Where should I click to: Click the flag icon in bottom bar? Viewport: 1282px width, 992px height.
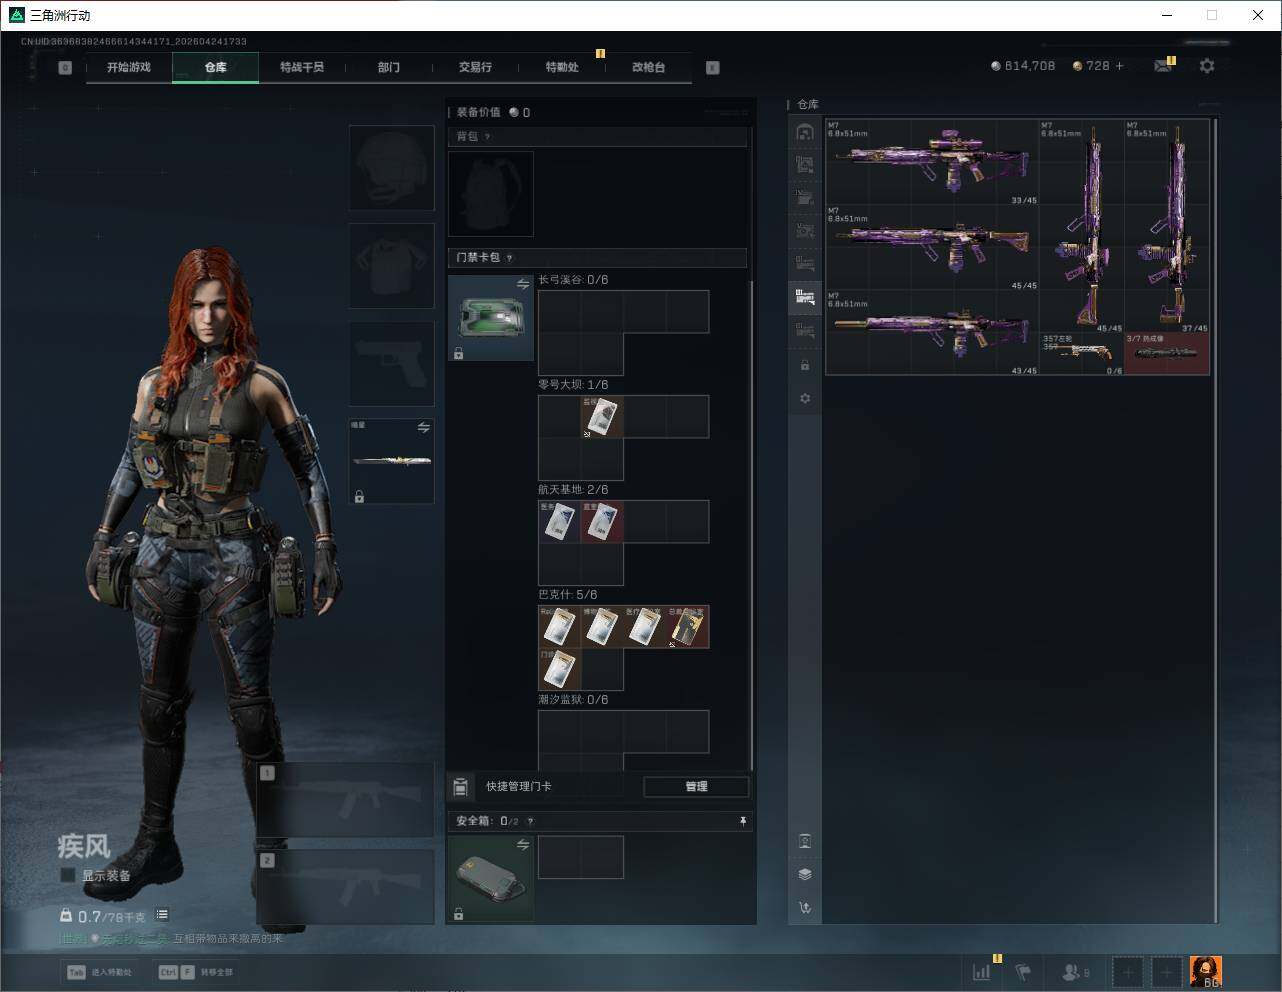[1023, 971]
